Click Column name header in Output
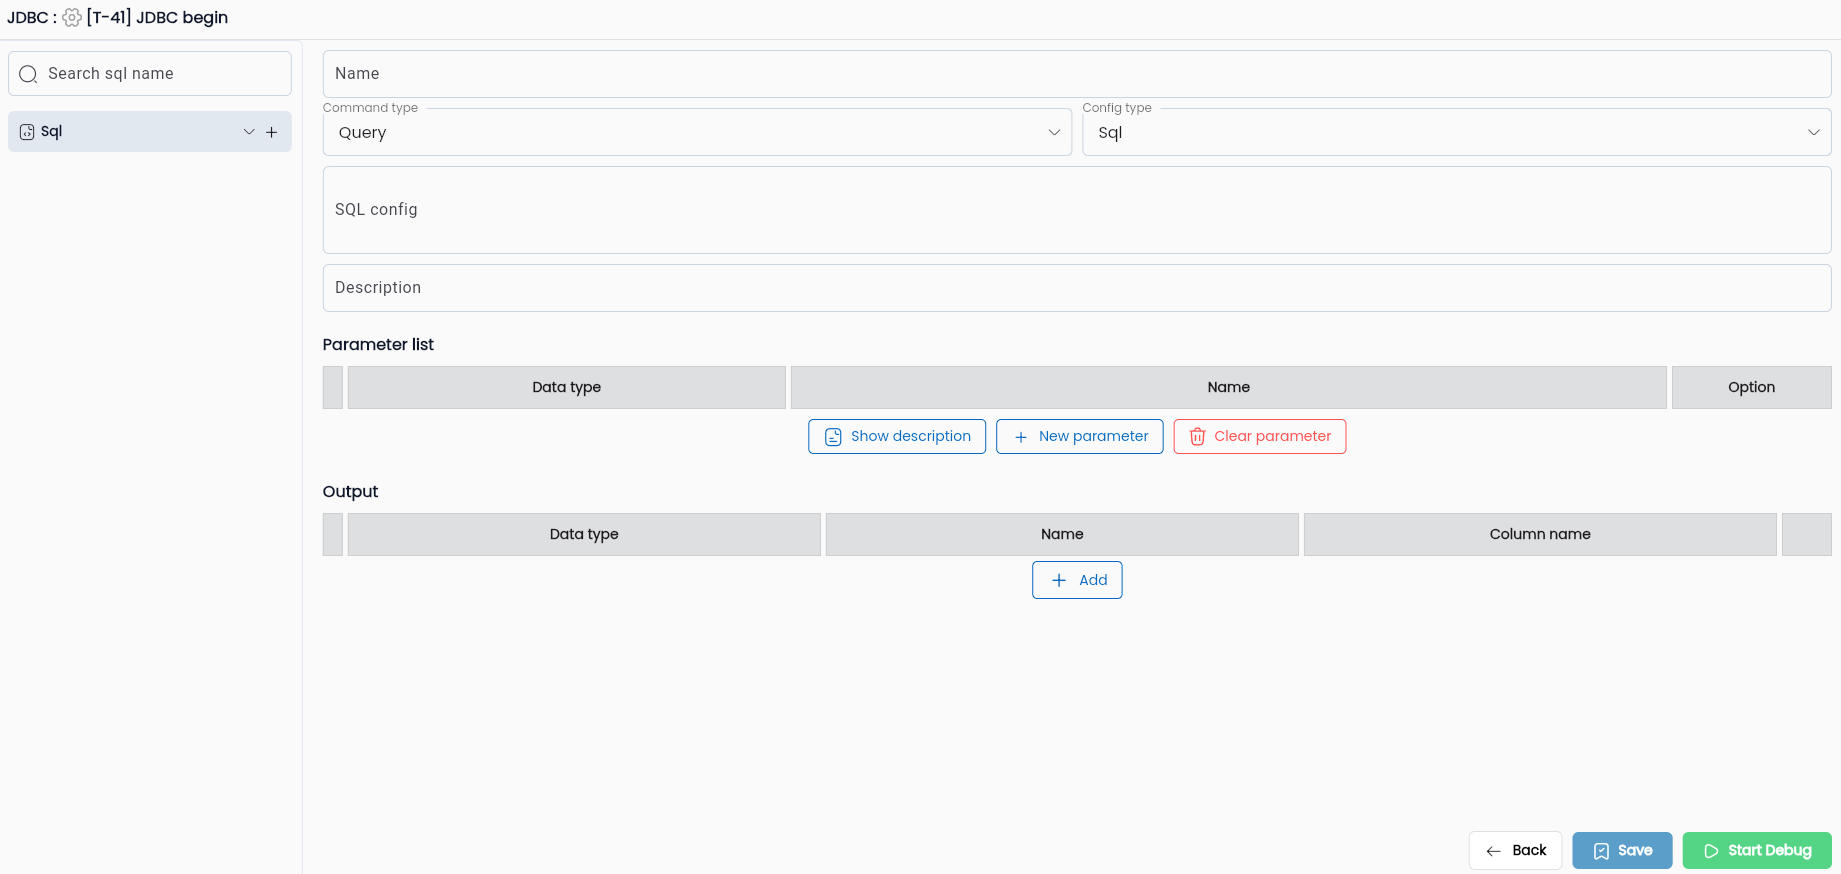The image size is (1841, 874). pos(1540,534)
